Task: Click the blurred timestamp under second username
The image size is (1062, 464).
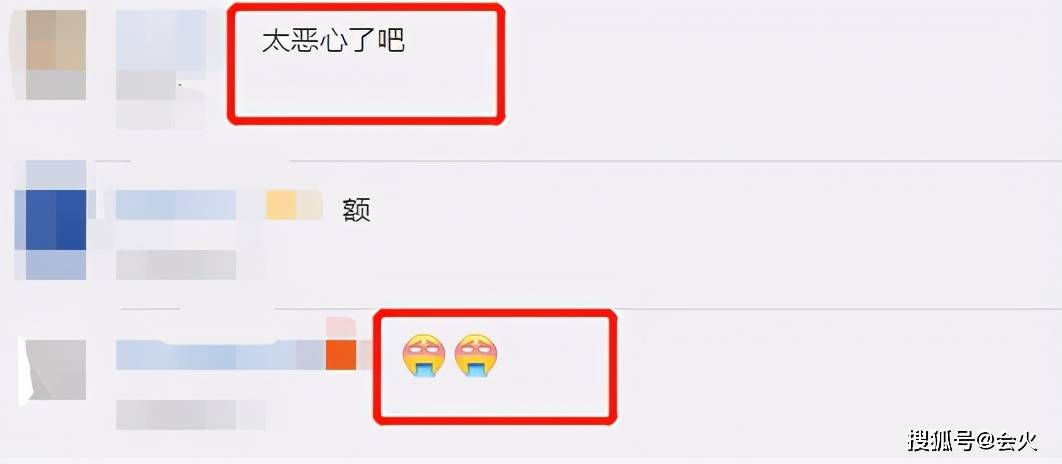Action: pyautogui.click(x=176, y=265)
